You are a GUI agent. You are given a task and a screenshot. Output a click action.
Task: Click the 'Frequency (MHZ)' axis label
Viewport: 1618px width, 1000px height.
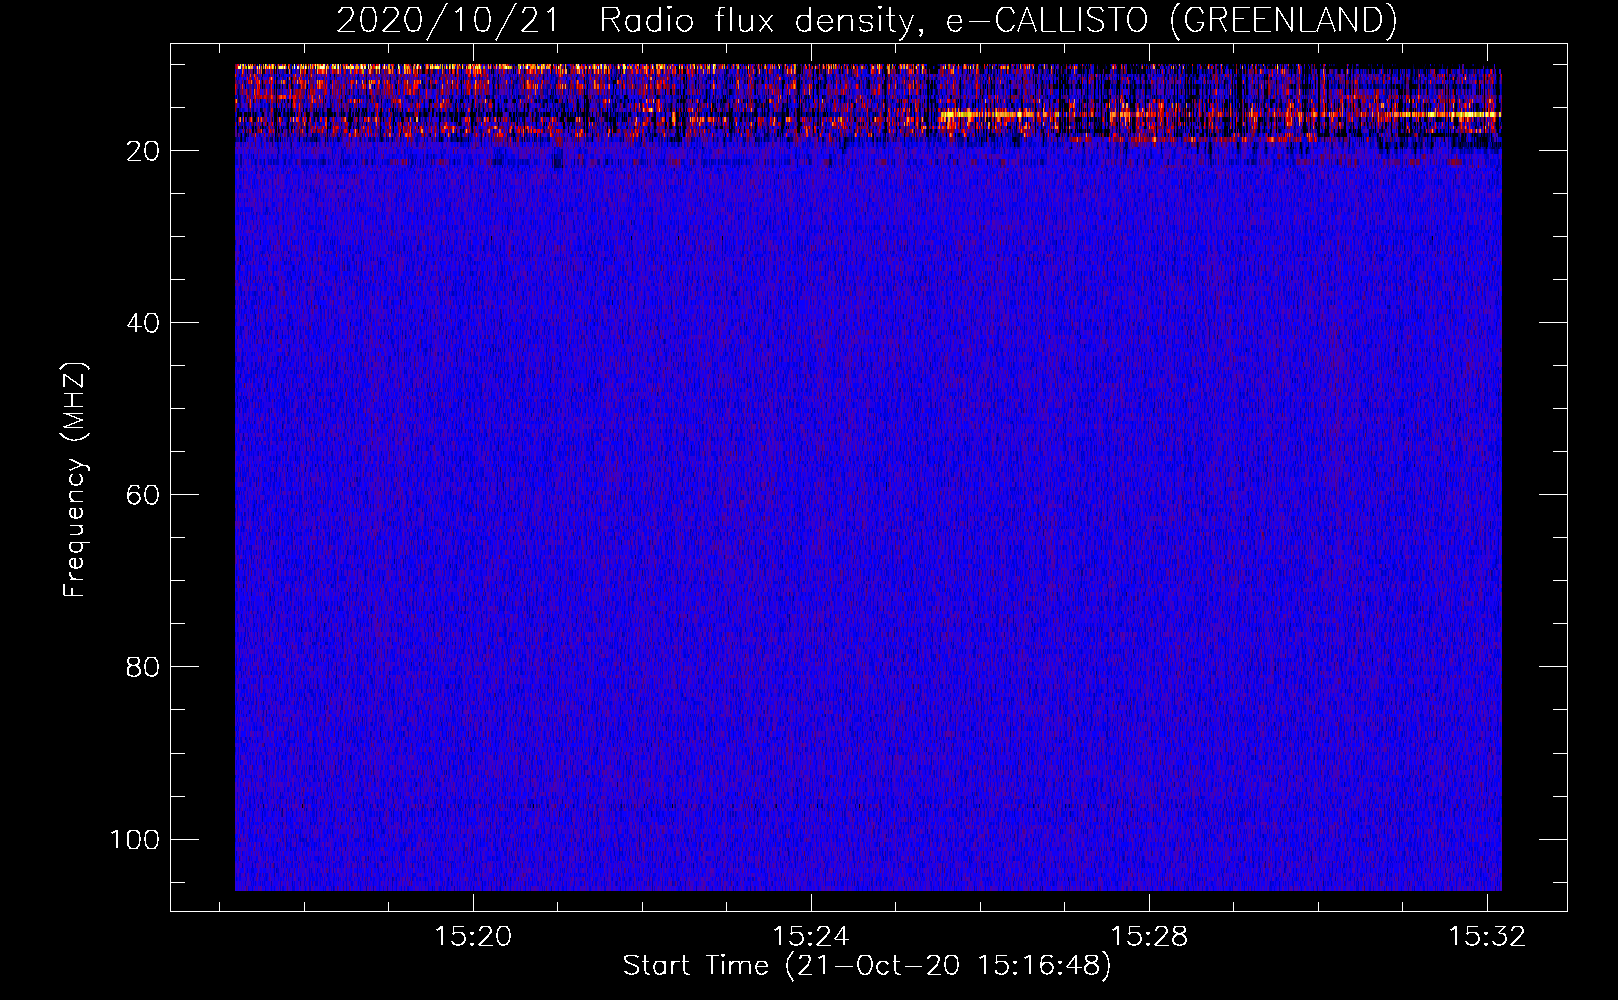(x=75, y=480)
